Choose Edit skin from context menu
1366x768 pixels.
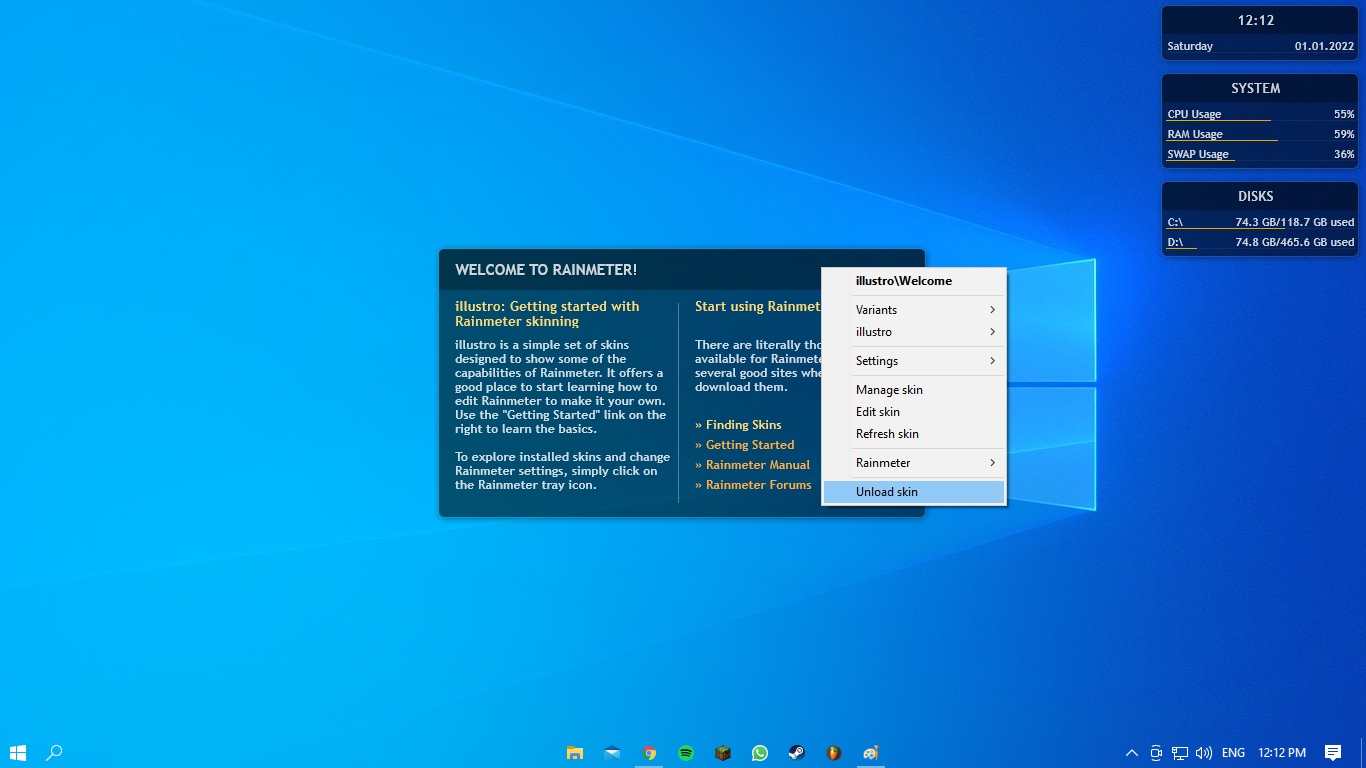click(914, 412)
